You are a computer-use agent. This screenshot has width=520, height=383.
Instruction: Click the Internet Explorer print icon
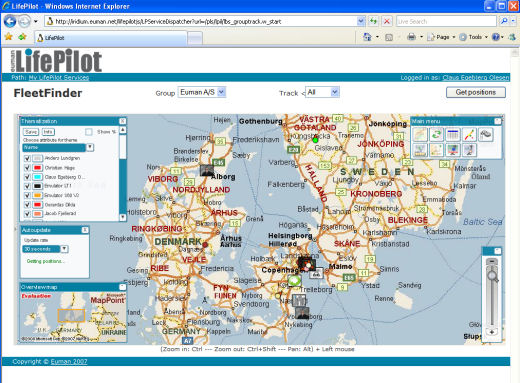[x=412, y=37]
